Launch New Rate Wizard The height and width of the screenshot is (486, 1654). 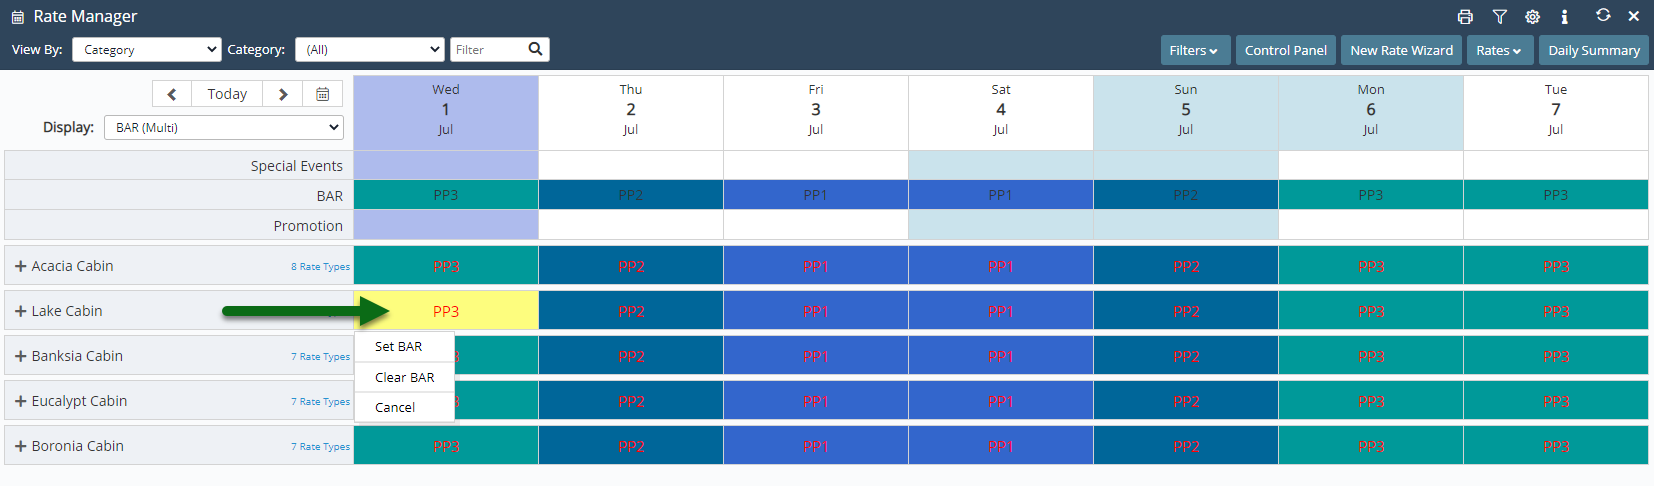tap(1402, 50)
